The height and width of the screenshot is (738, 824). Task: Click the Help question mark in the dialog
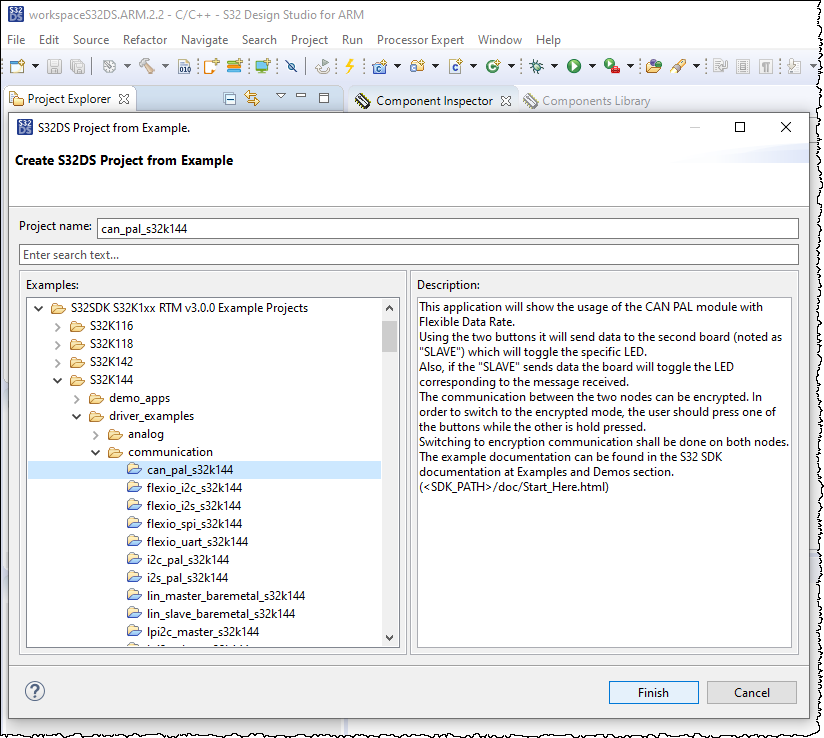[34, 691]
